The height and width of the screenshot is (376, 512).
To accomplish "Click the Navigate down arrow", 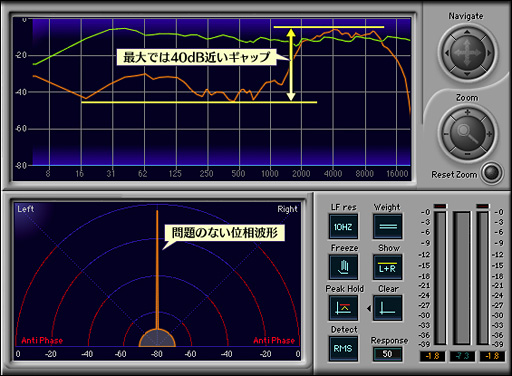I will click(x=467, y=74).
